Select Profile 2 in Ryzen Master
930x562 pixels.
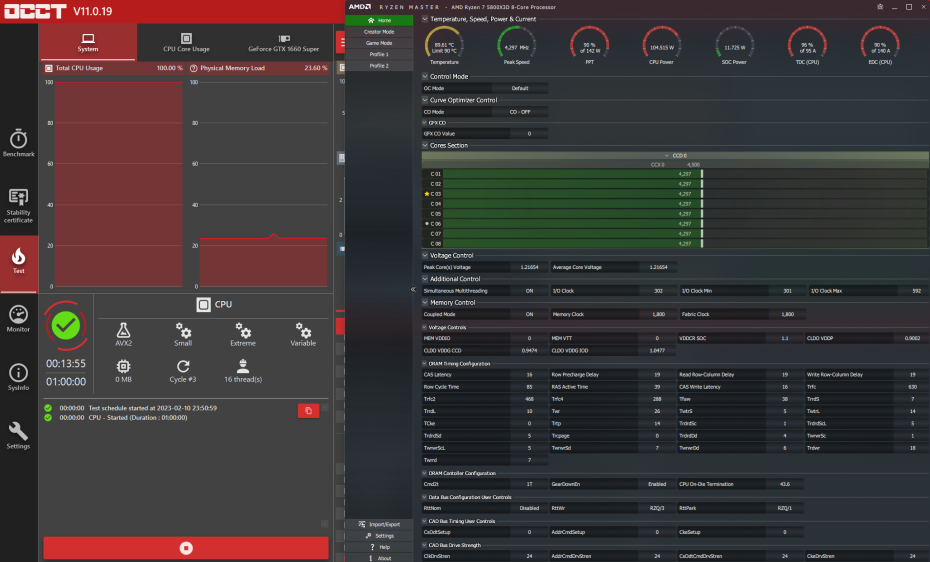click(379, 66)
